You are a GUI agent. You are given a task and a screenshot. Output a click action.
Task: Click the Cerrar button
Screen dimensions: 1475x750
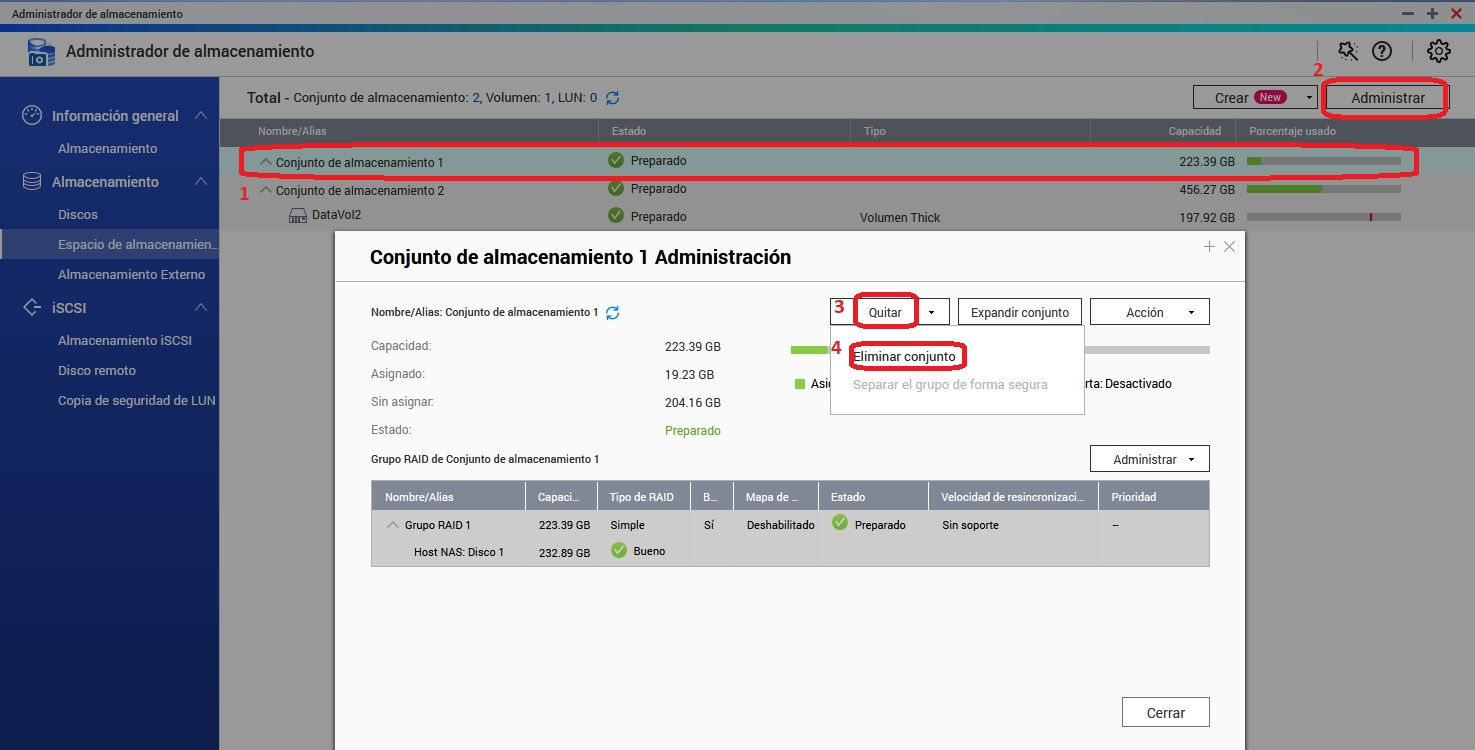(x=1165, y=713)
